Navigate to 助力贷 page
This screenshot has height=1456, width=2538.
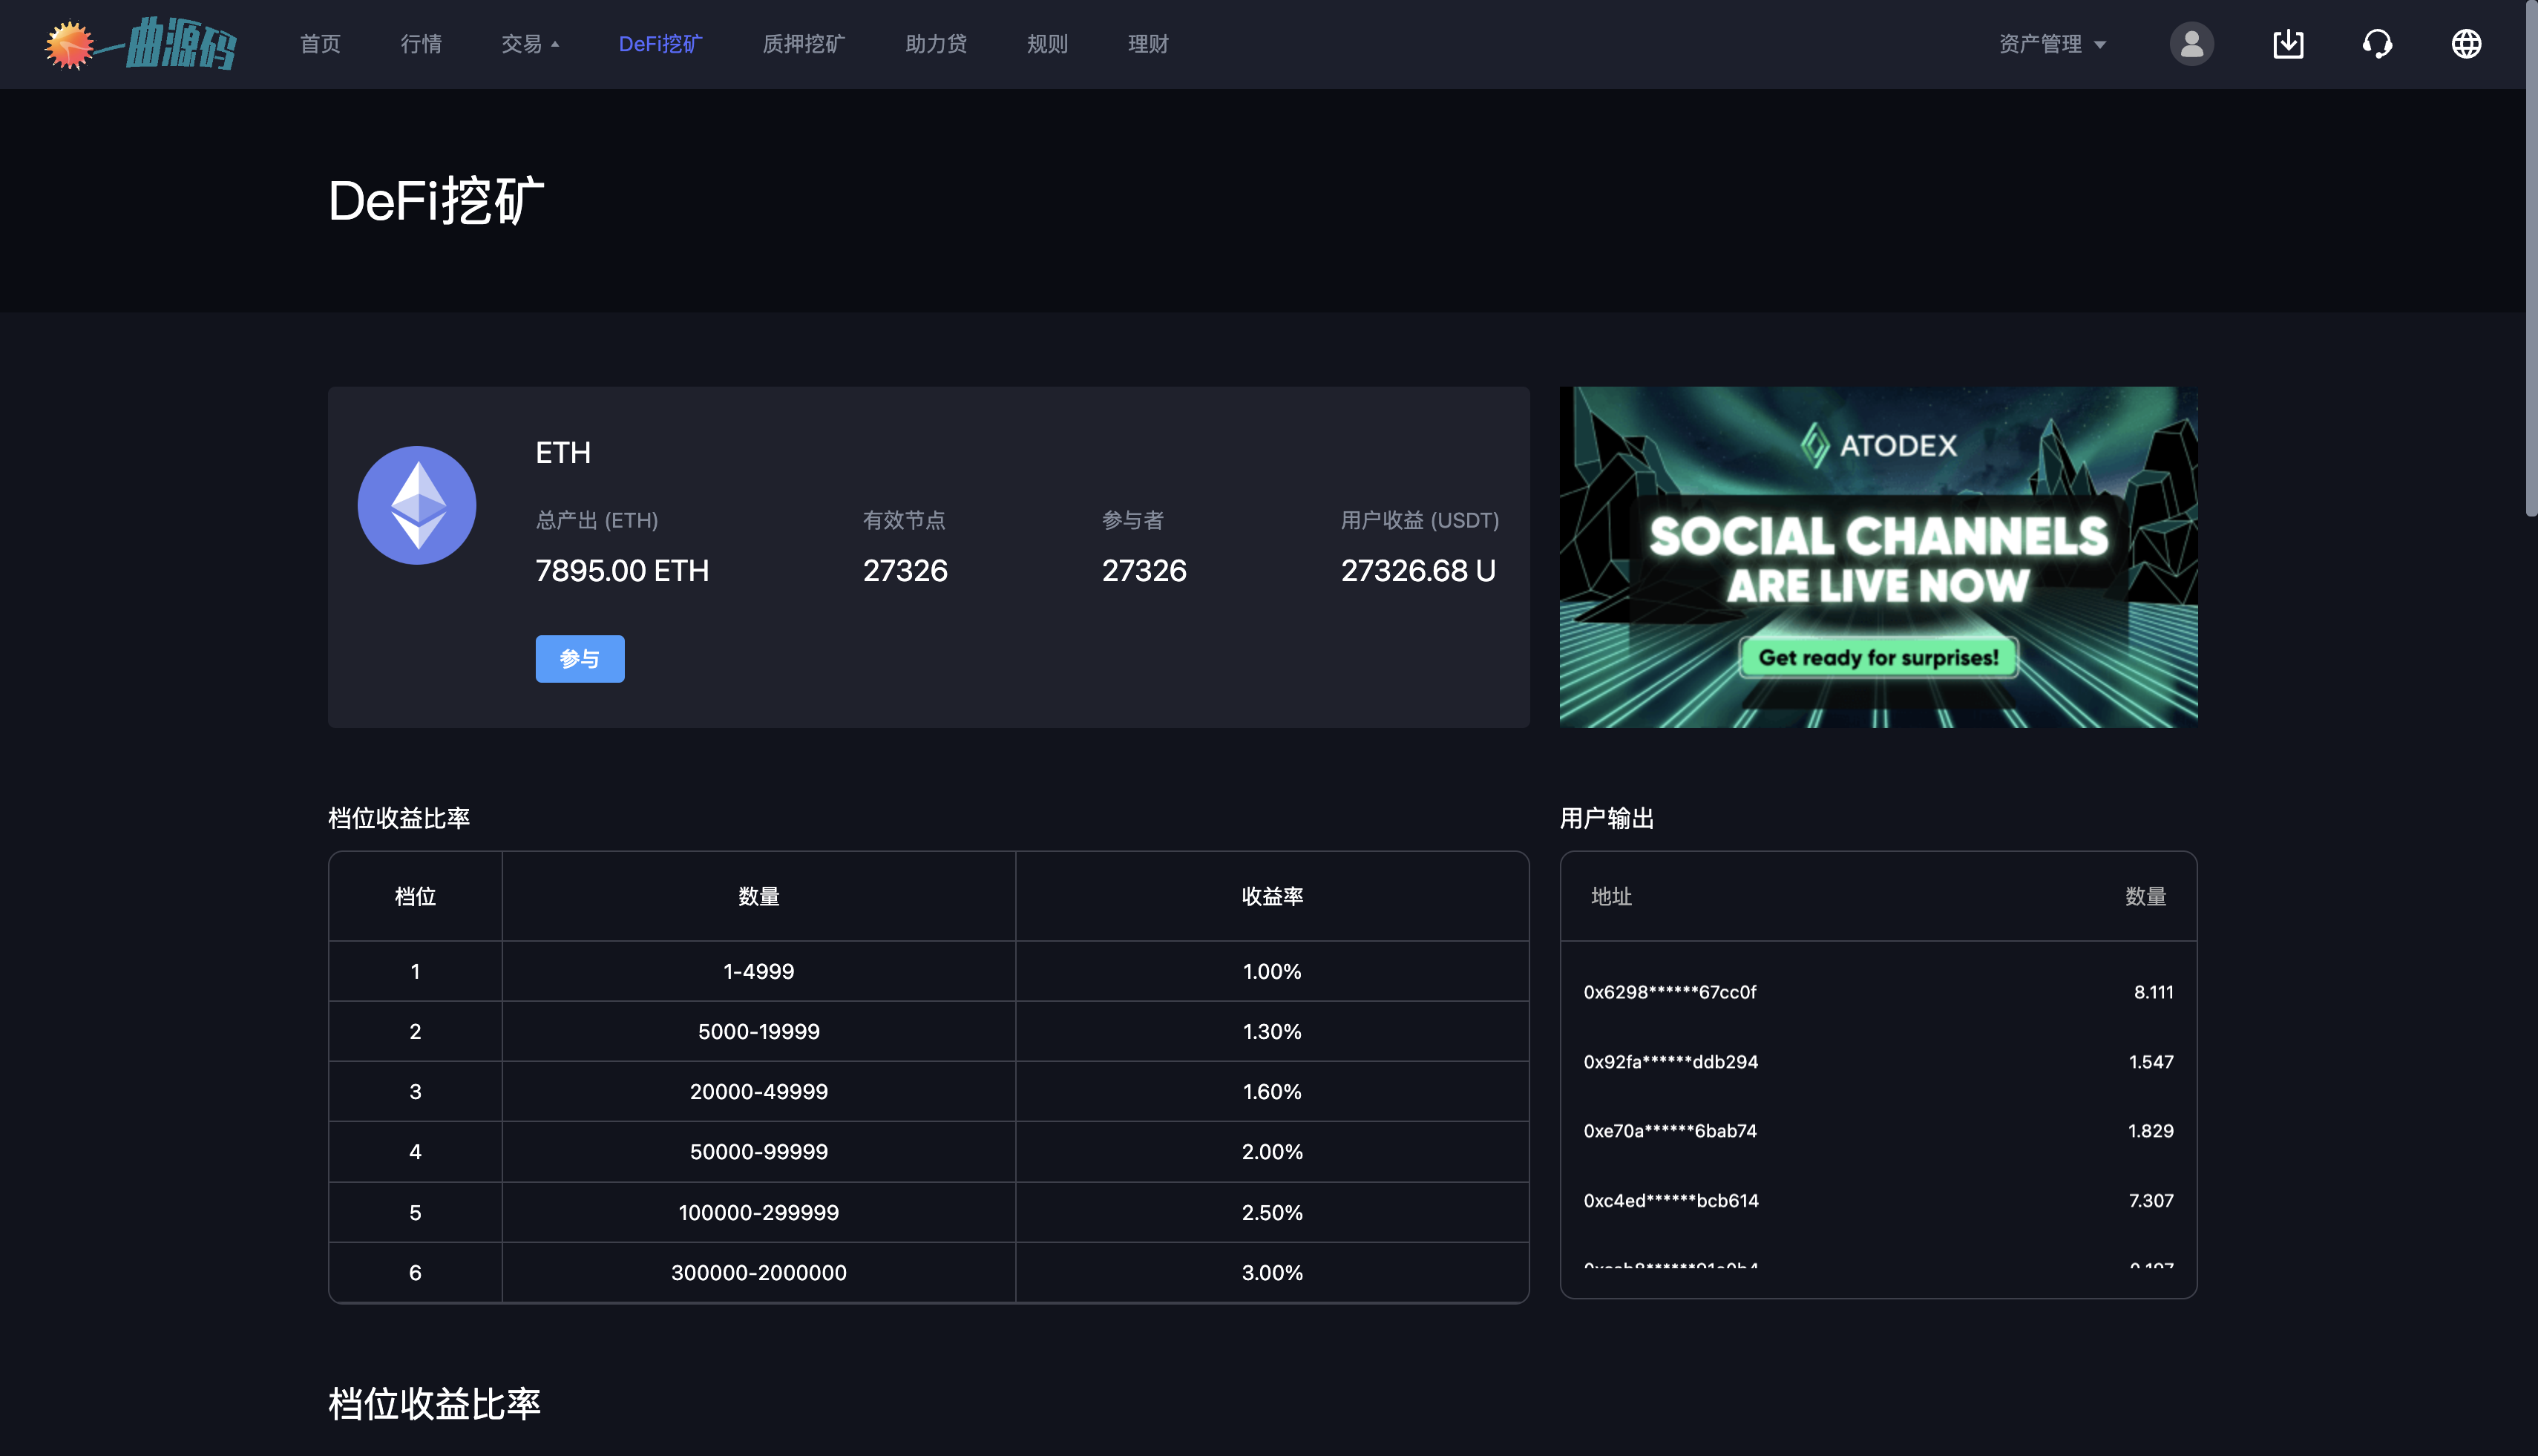click(x=936, y=44)
